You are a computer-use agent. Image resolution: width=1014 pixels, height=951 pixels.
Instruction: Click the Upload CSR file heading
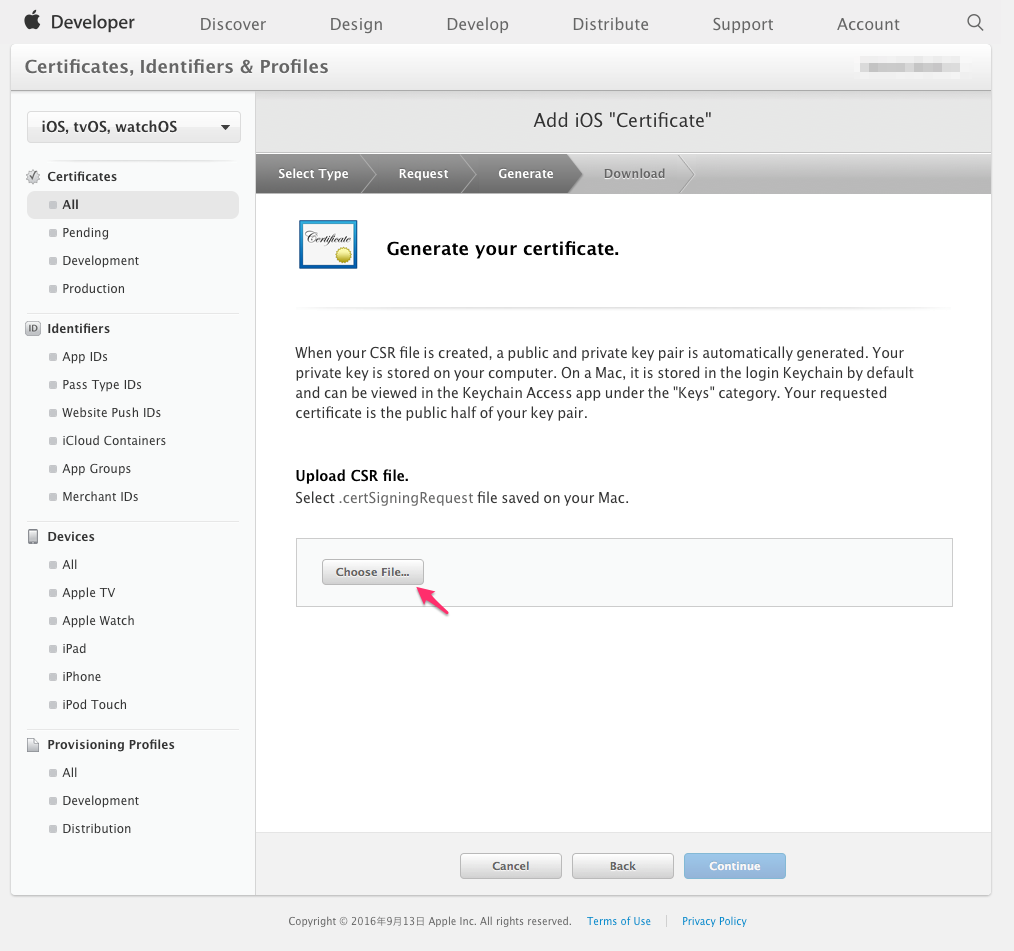point(352,476)
